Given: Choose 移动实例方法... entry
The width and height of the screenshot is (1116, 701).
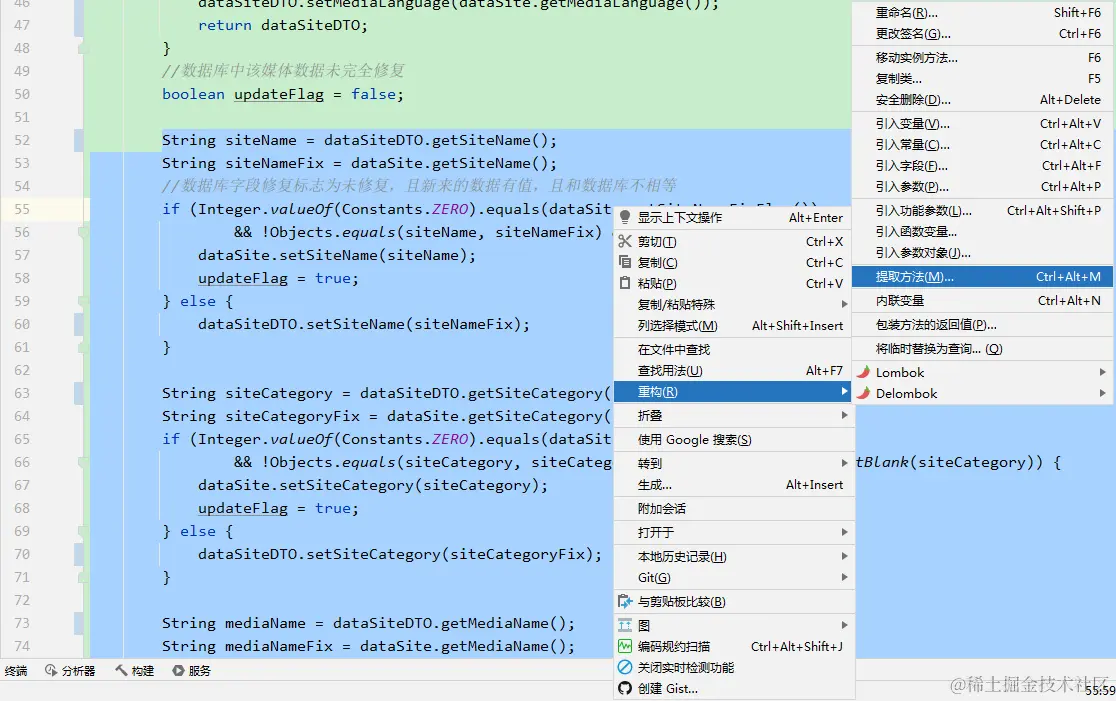Looking at the screenshot, I should coord(984,58).
